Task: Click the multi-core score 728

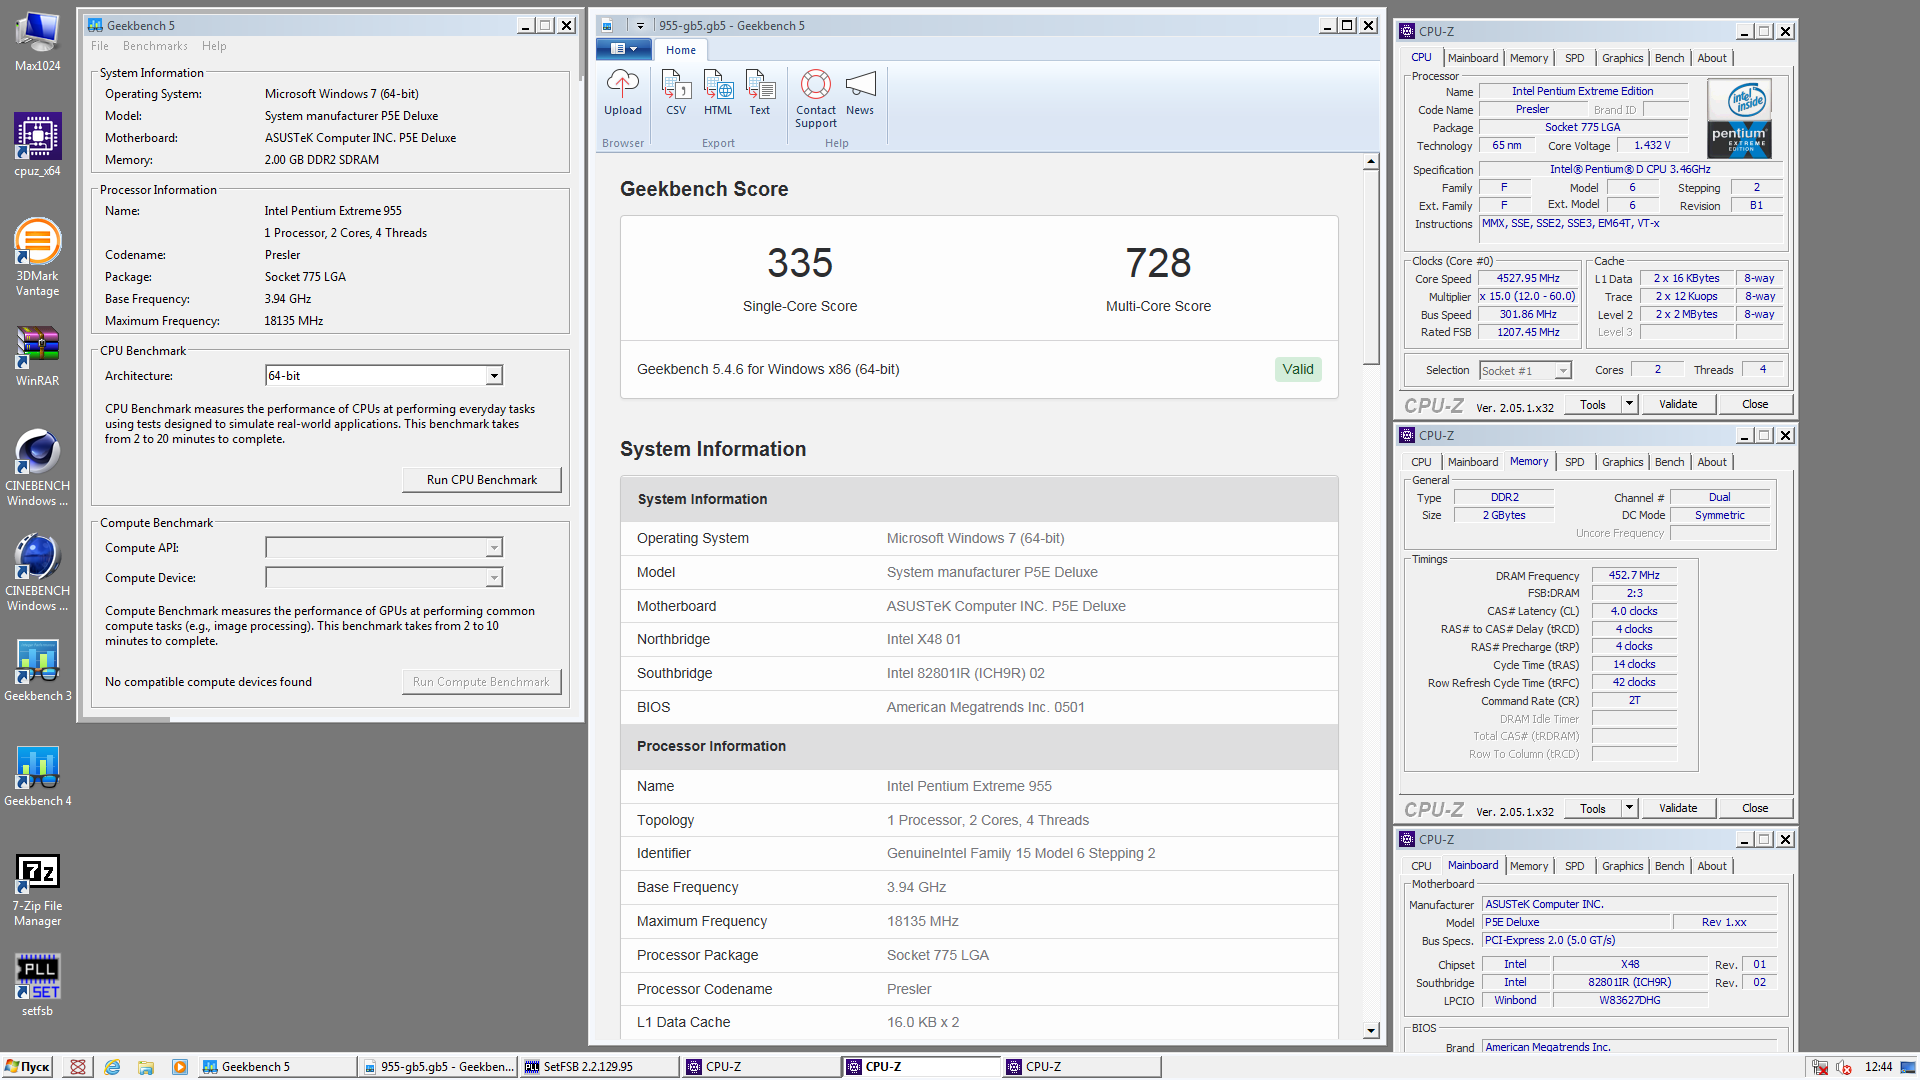Action: pyautogui.click(x=1158, y=263)
